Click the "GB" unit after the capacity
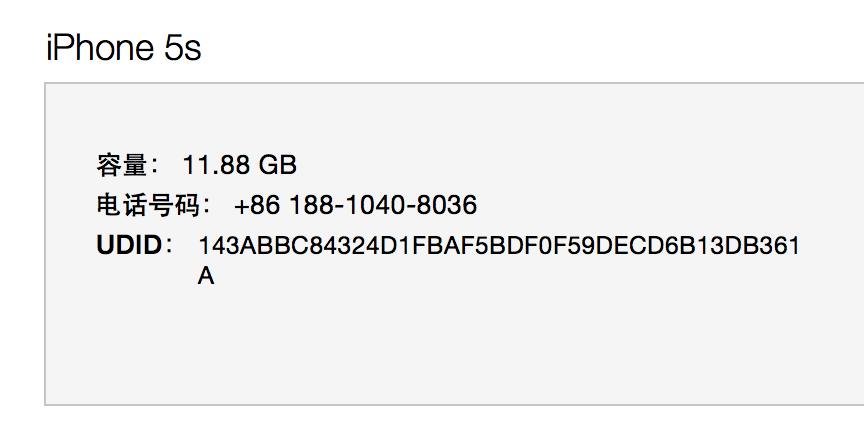This screenshot has width=864, height=440. pyautogui.click(x=277, y=165)
